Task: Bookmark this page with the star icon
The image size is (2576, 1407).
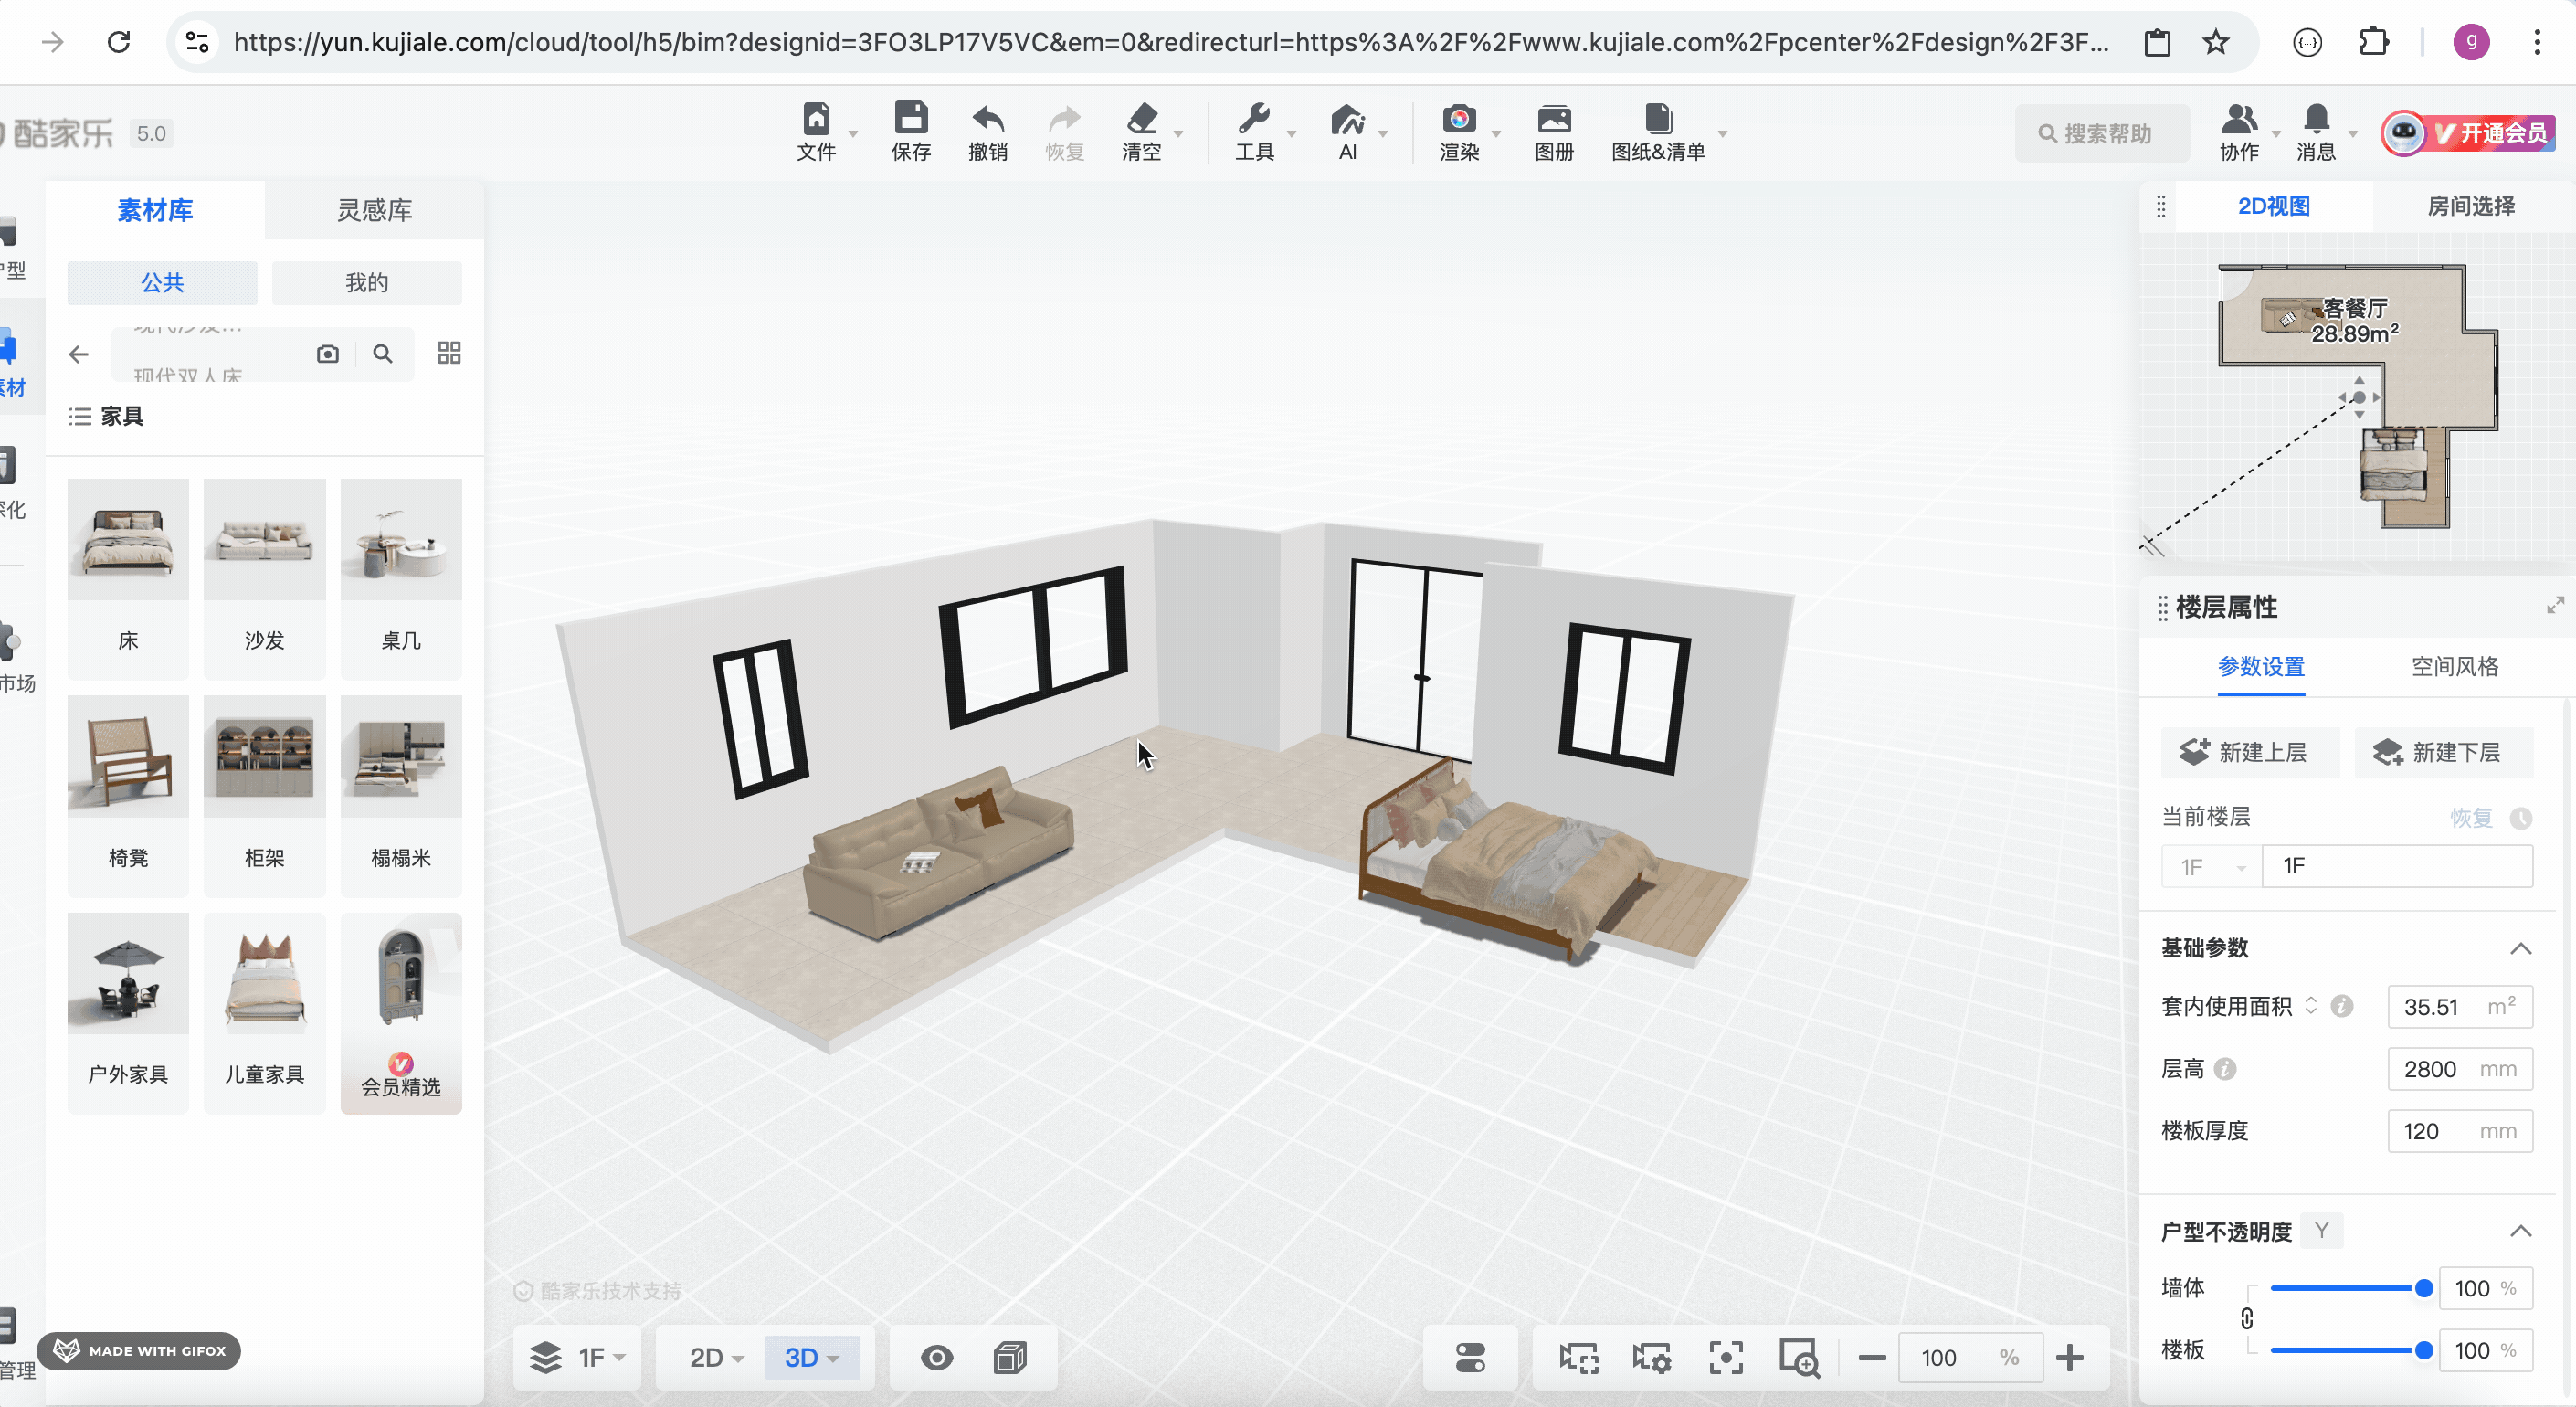Action: pos(2216,42)
